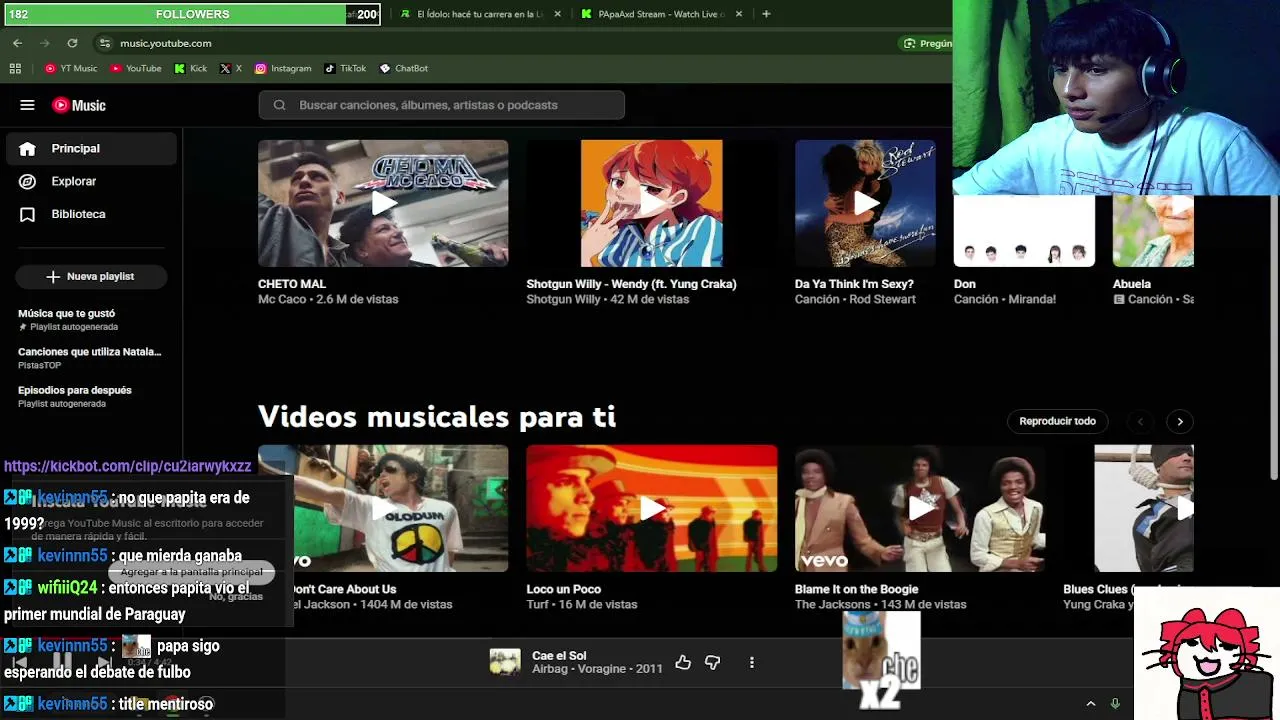Open the Instagram bookmark
1280x720 pixels.
[x=283, y=68]
